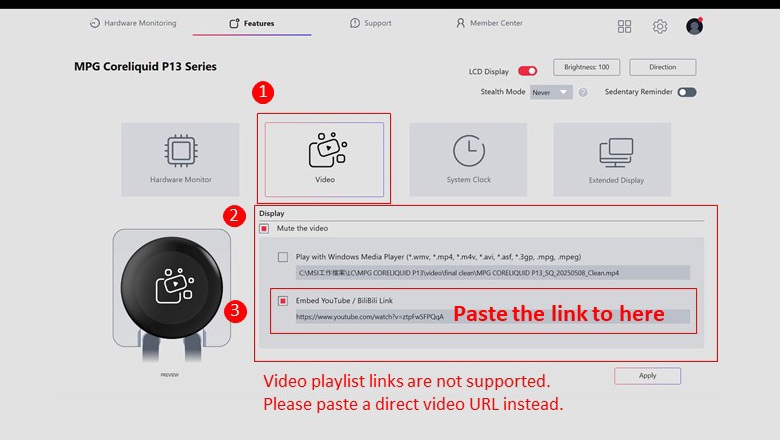Click the apps grid icon
The width and height of the screenshot is (780, 440).
pyautogui.click(x=624, y=26)
